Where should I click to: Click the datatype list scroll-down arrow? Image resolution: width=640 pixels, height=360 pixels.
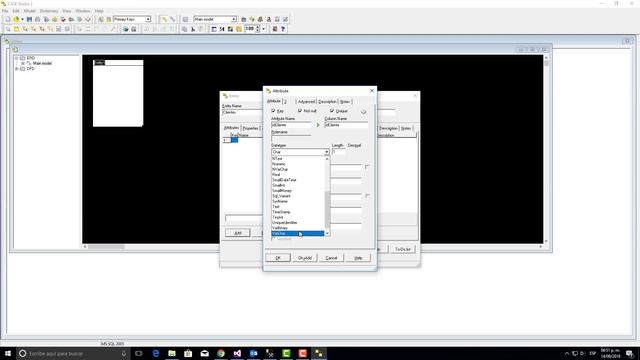point(327,233)
